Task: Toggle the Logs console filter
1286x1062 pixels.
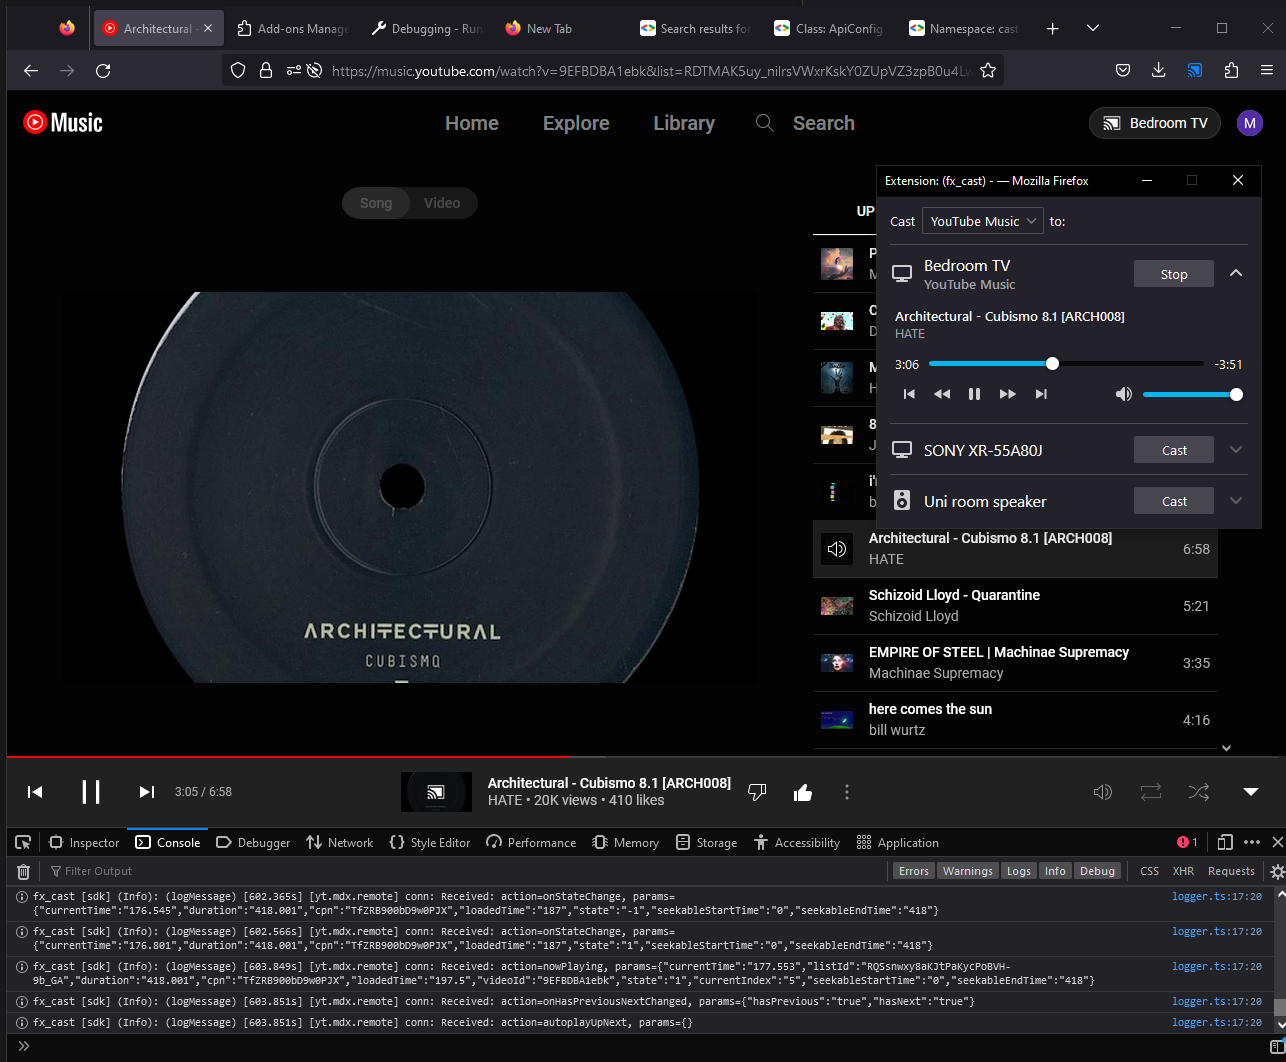Action: (1019, 871)
